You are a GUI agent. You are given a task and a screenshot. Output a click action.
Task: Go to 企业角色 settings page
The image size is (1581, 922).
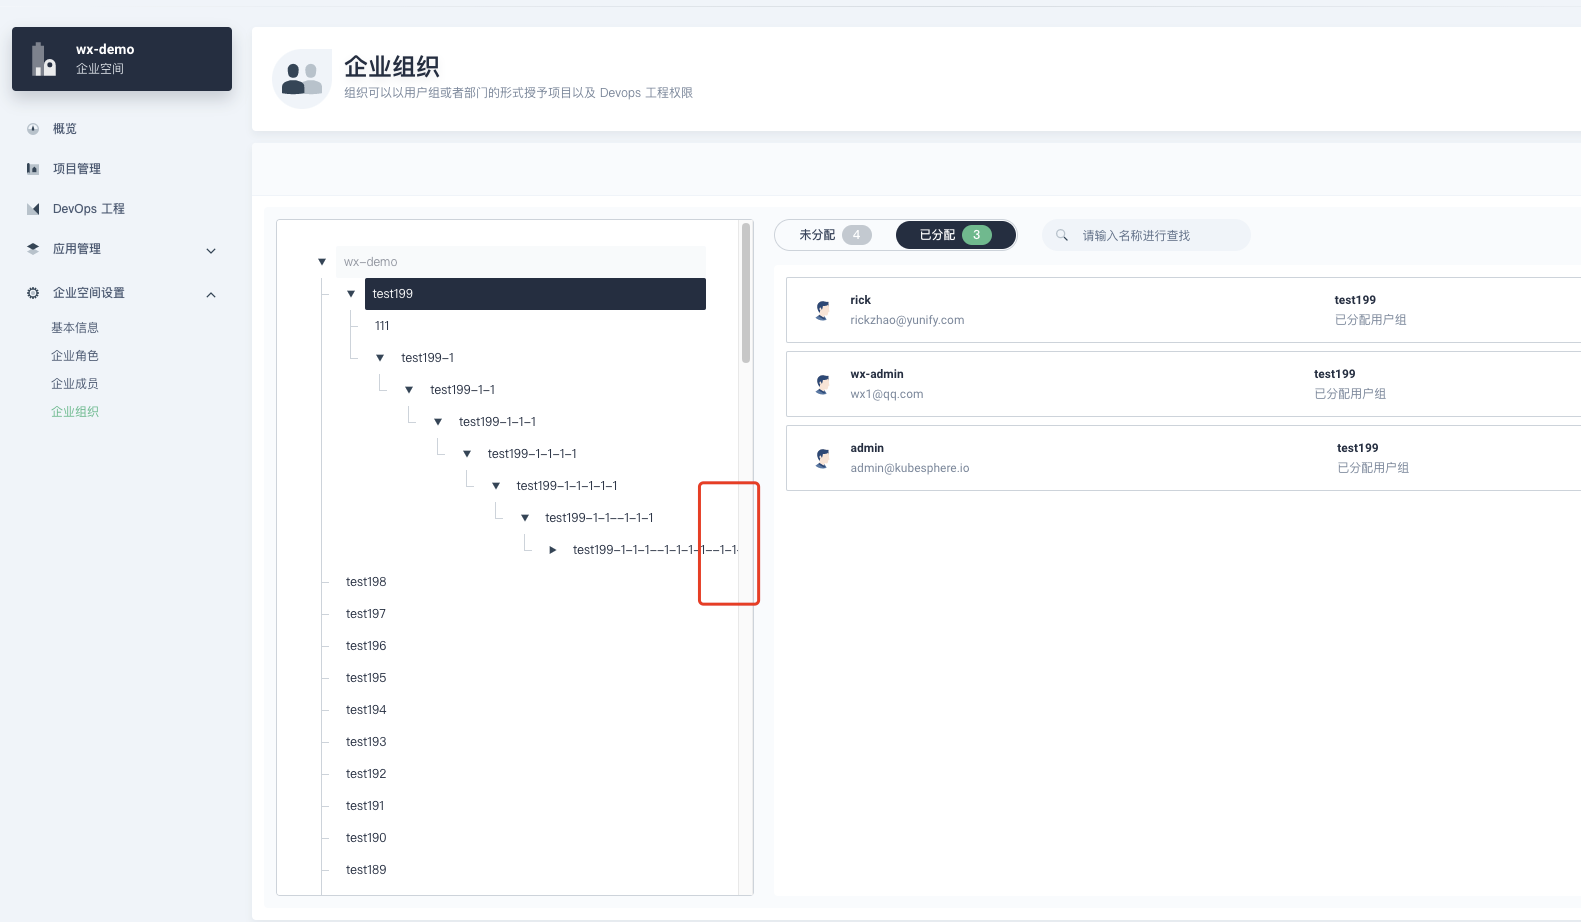75,356
